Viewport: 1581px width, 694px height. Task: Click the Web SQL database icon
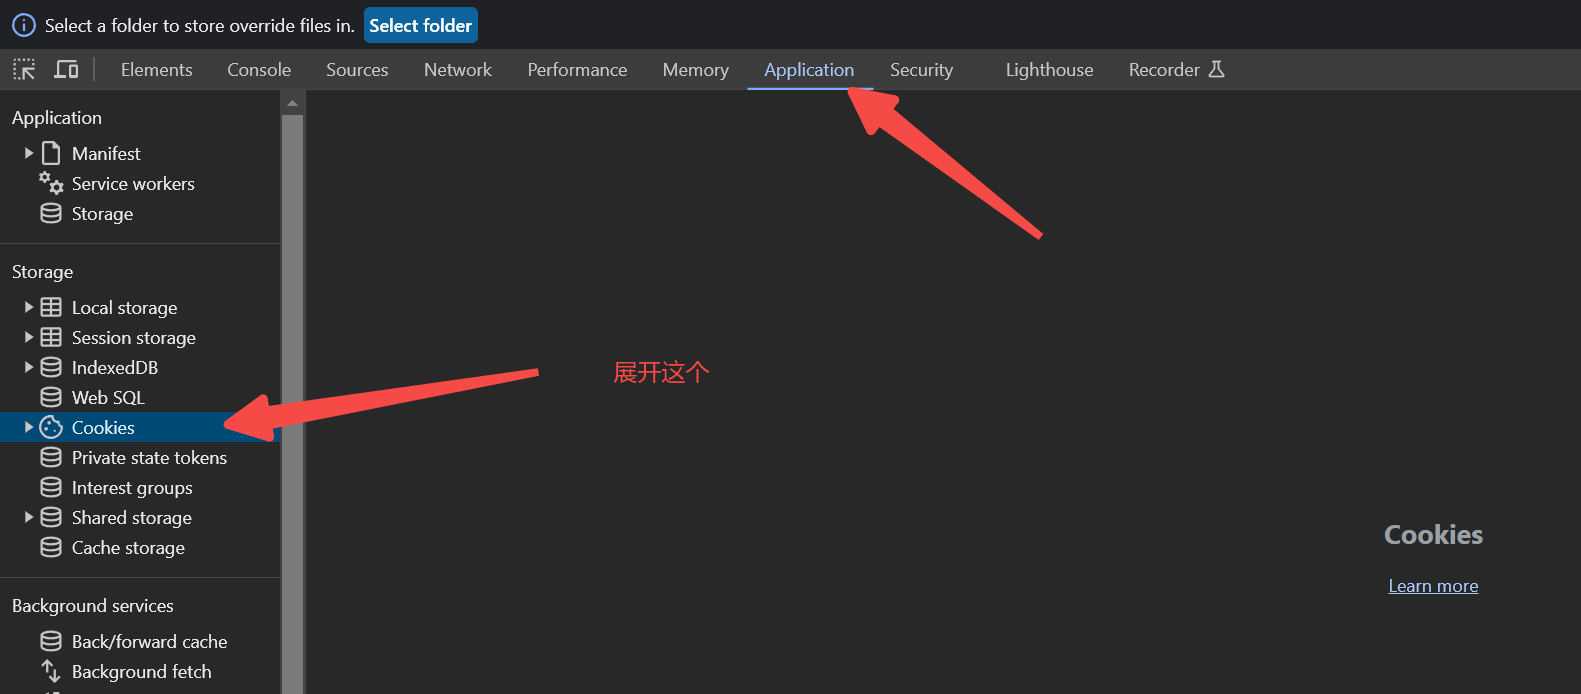51,397
